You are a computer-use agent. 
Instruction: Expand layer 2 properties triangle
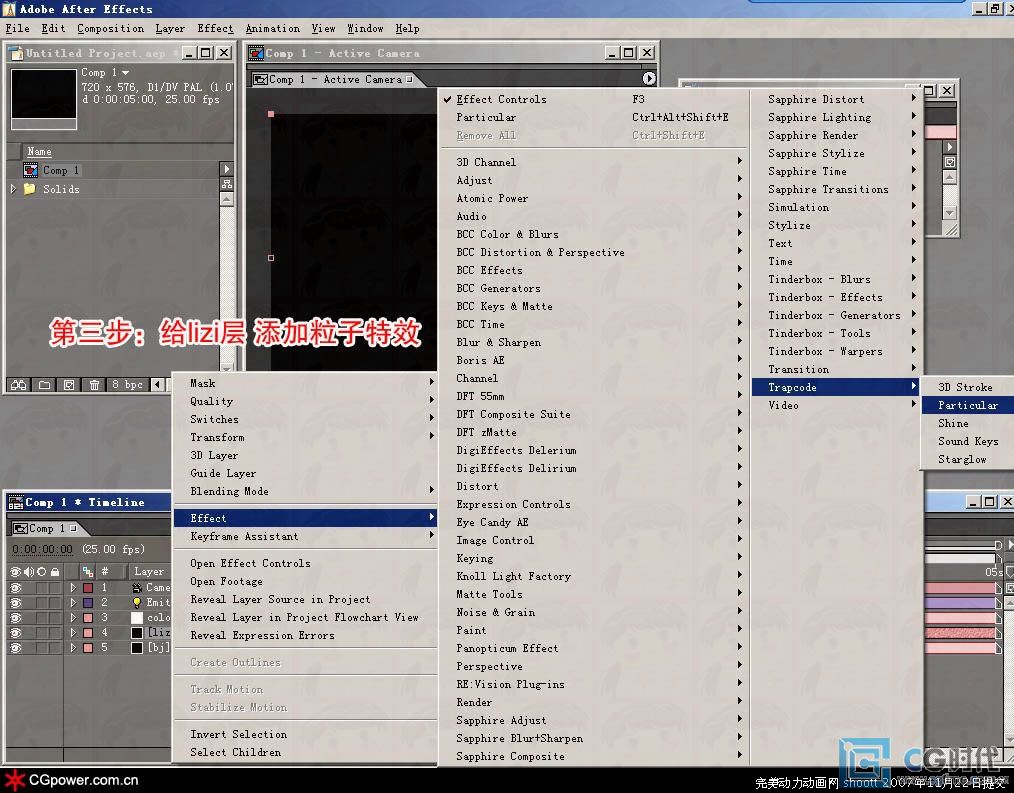[73, 602]
